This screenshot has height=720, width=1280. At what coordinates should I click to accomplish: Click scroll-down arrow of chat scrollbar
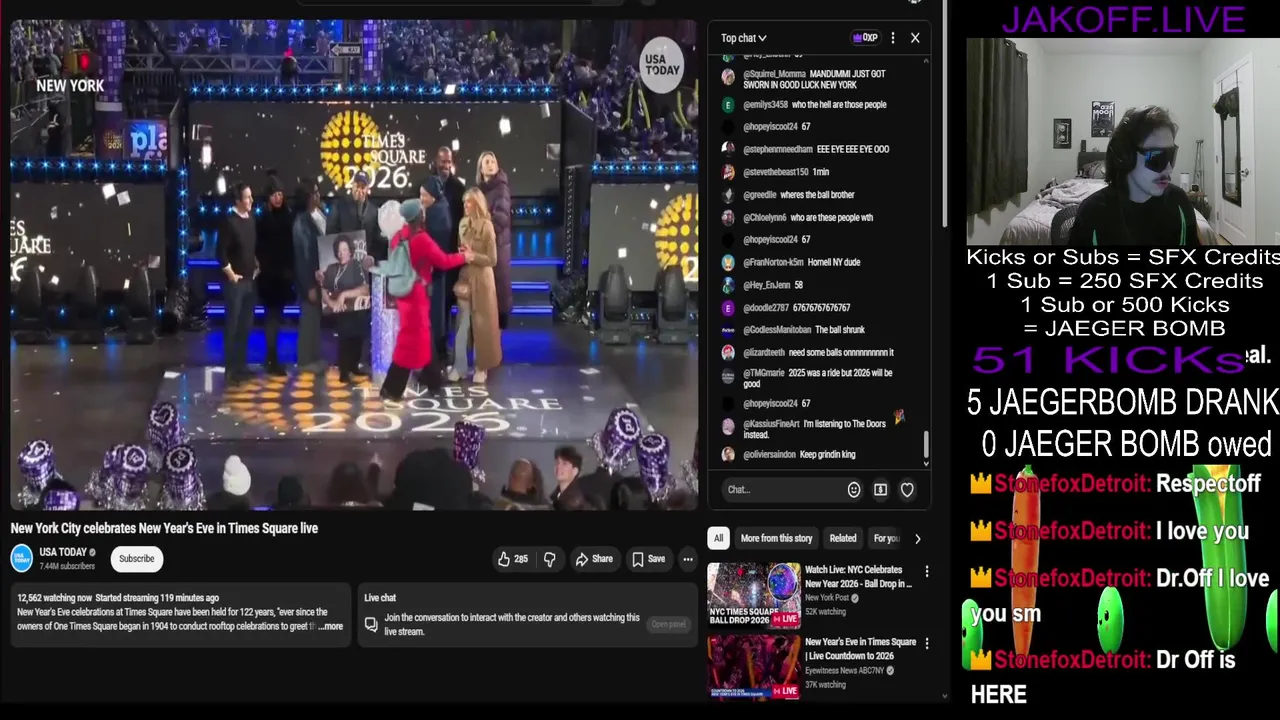925,464
